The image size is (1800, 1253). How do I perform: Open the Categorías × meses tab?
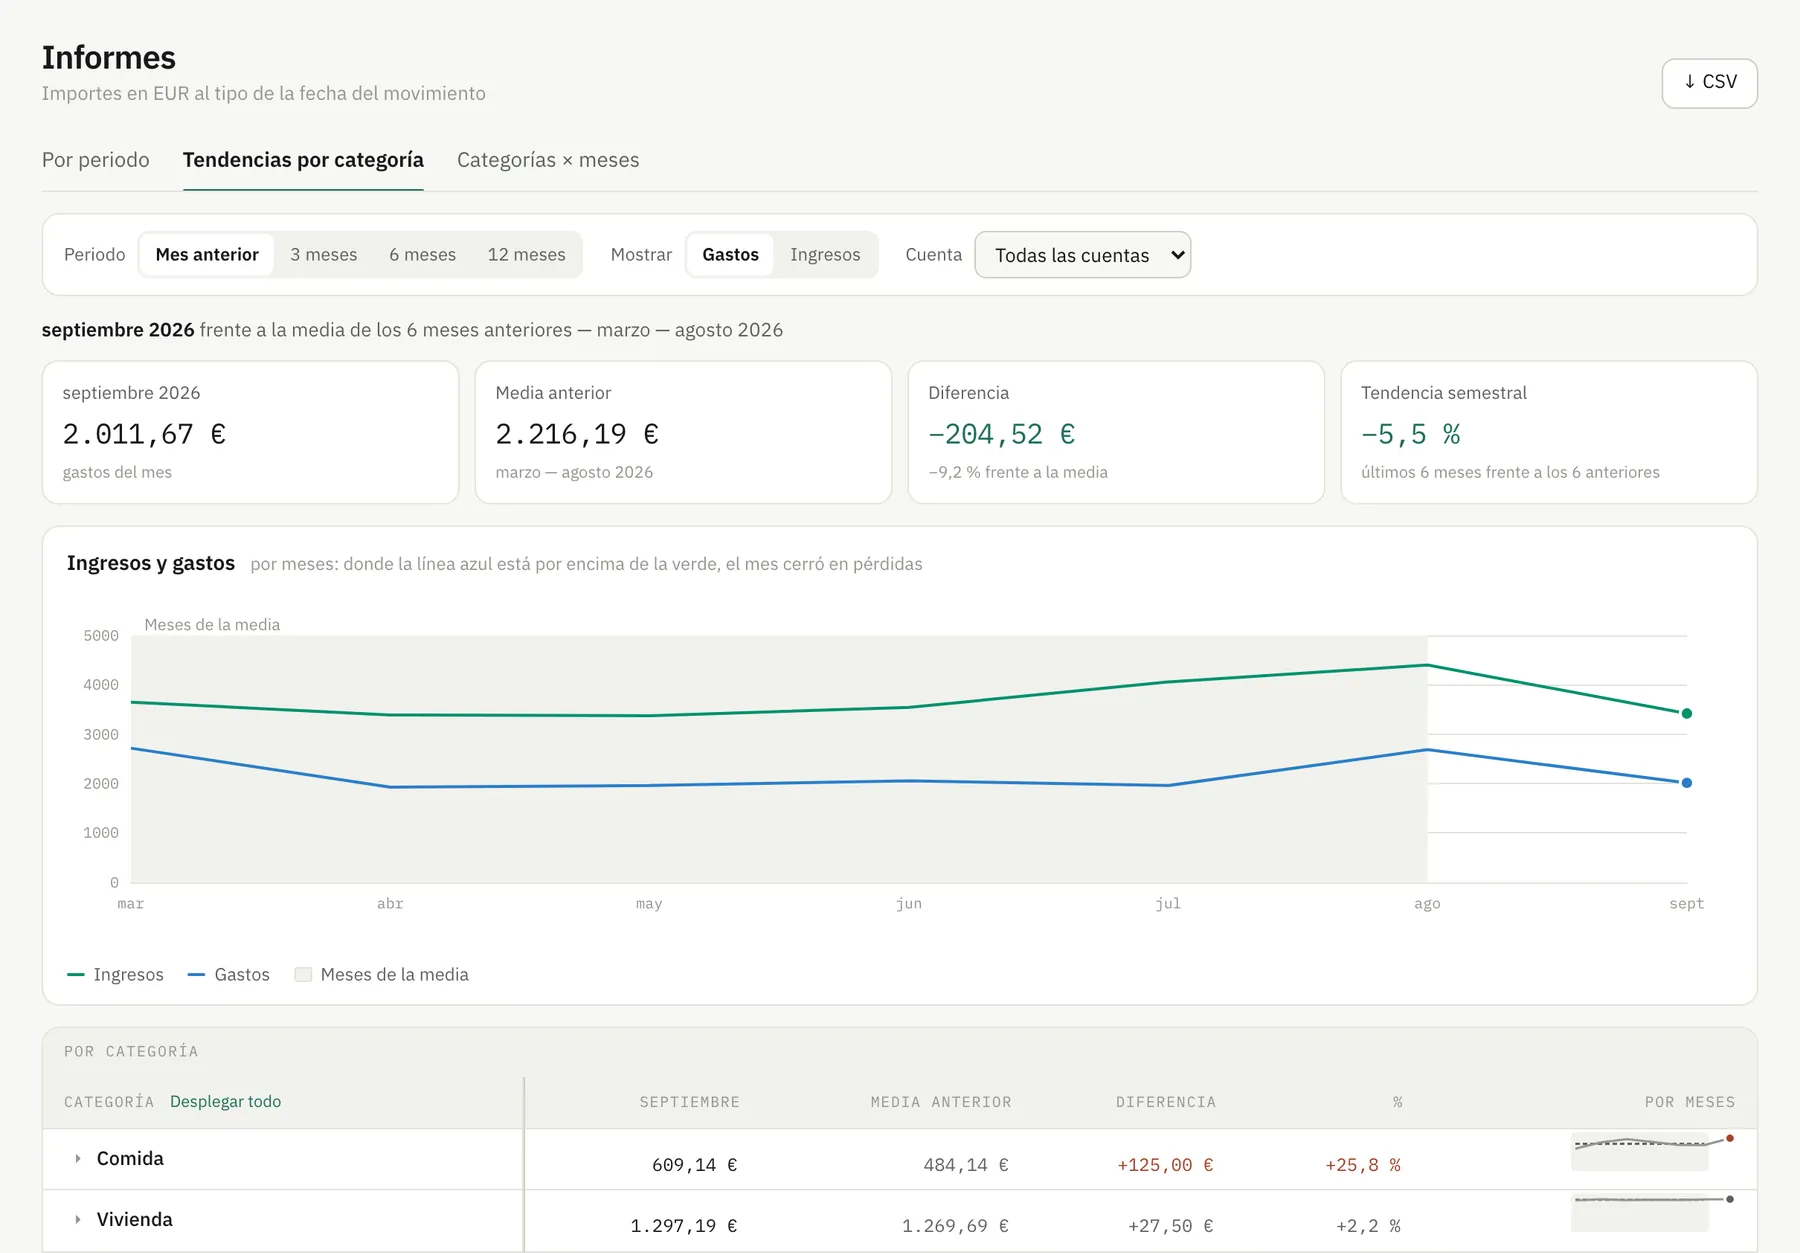pos(548,160)
